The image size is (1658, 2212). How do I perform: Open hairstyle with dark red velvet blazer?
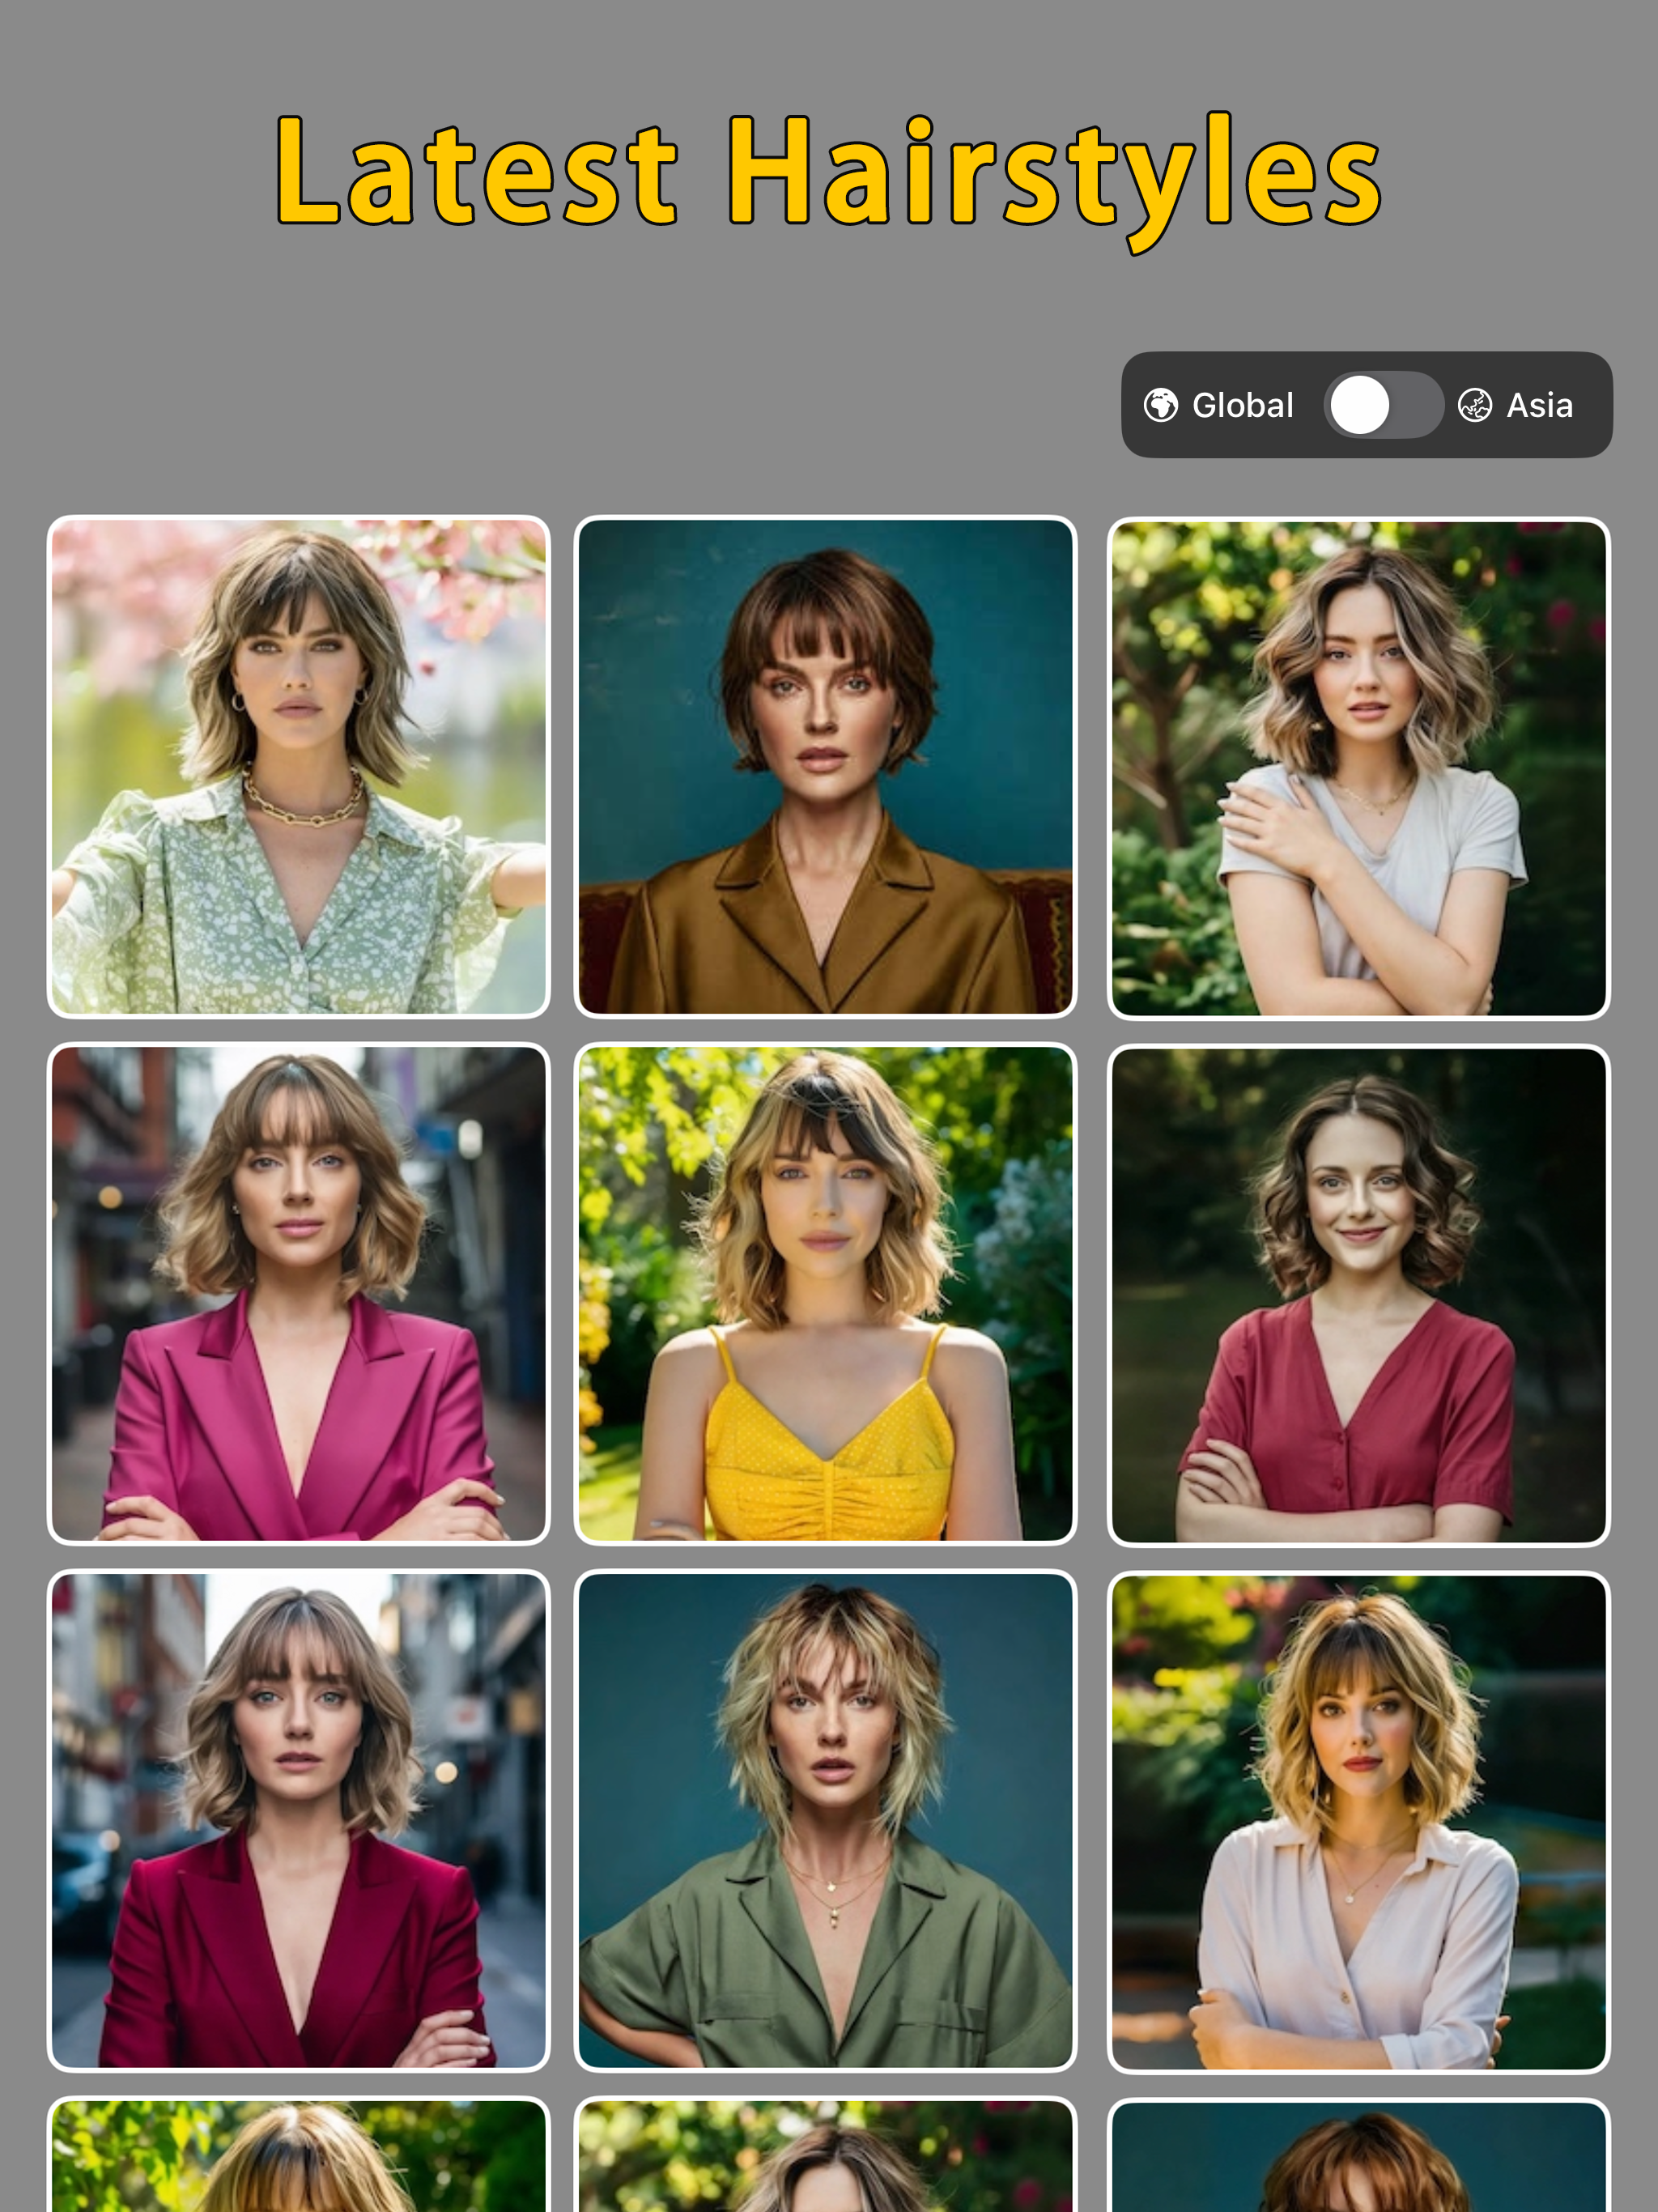point(299,1821)
